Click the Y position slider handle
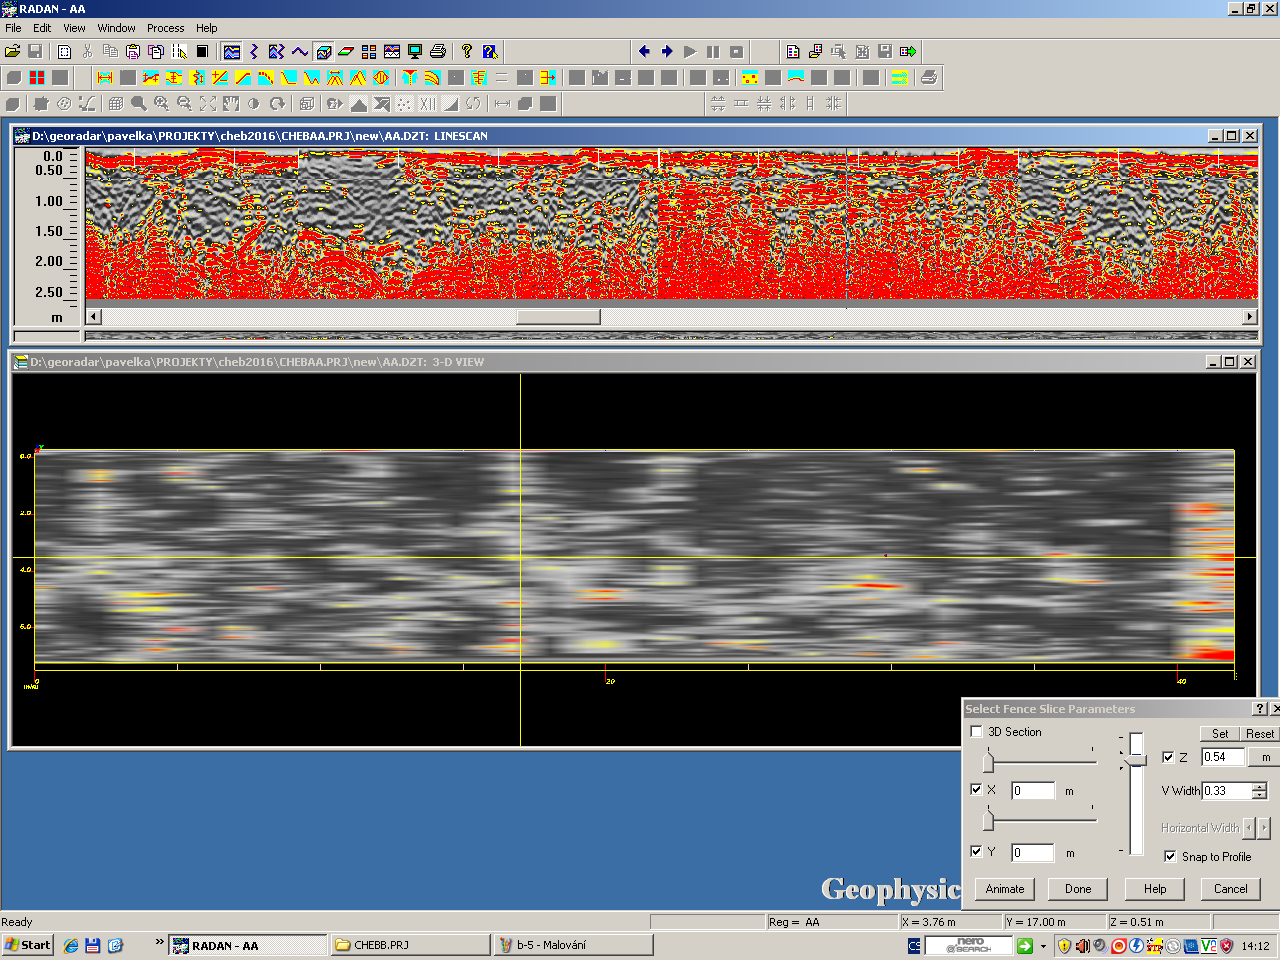 pos(988,821)
